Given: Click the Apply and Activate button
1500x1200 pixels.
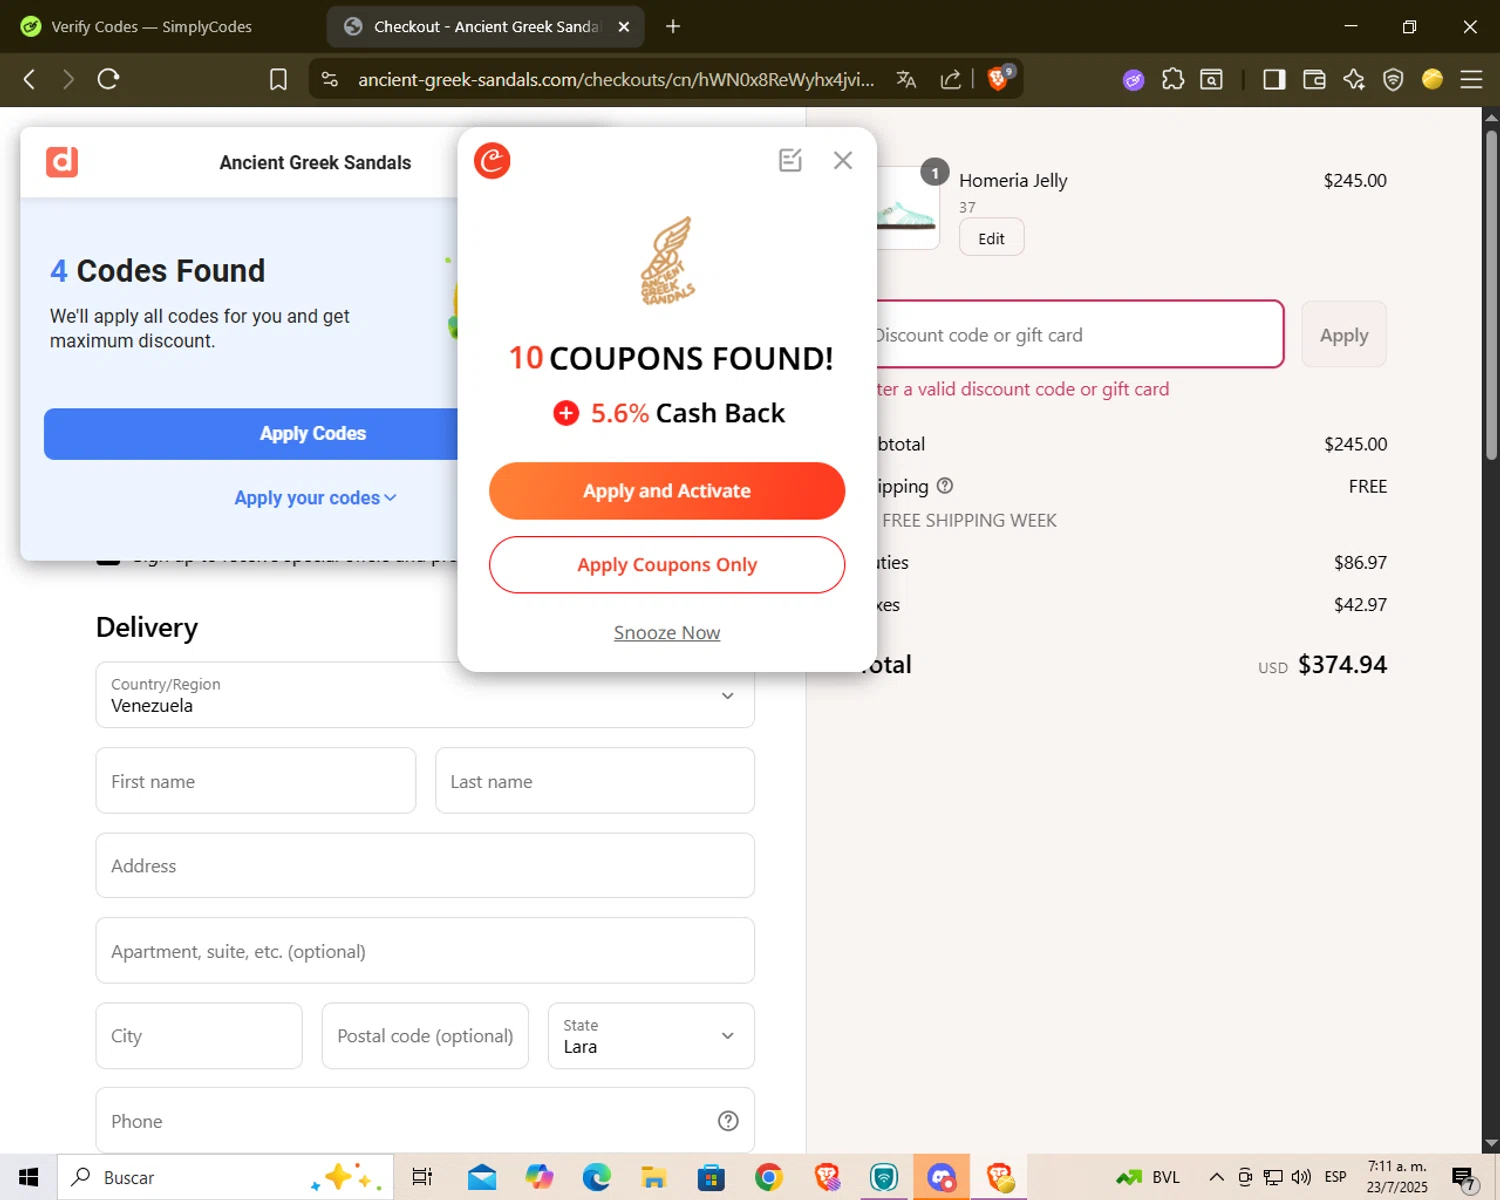Looking at the screenshot, I should 667,491.
